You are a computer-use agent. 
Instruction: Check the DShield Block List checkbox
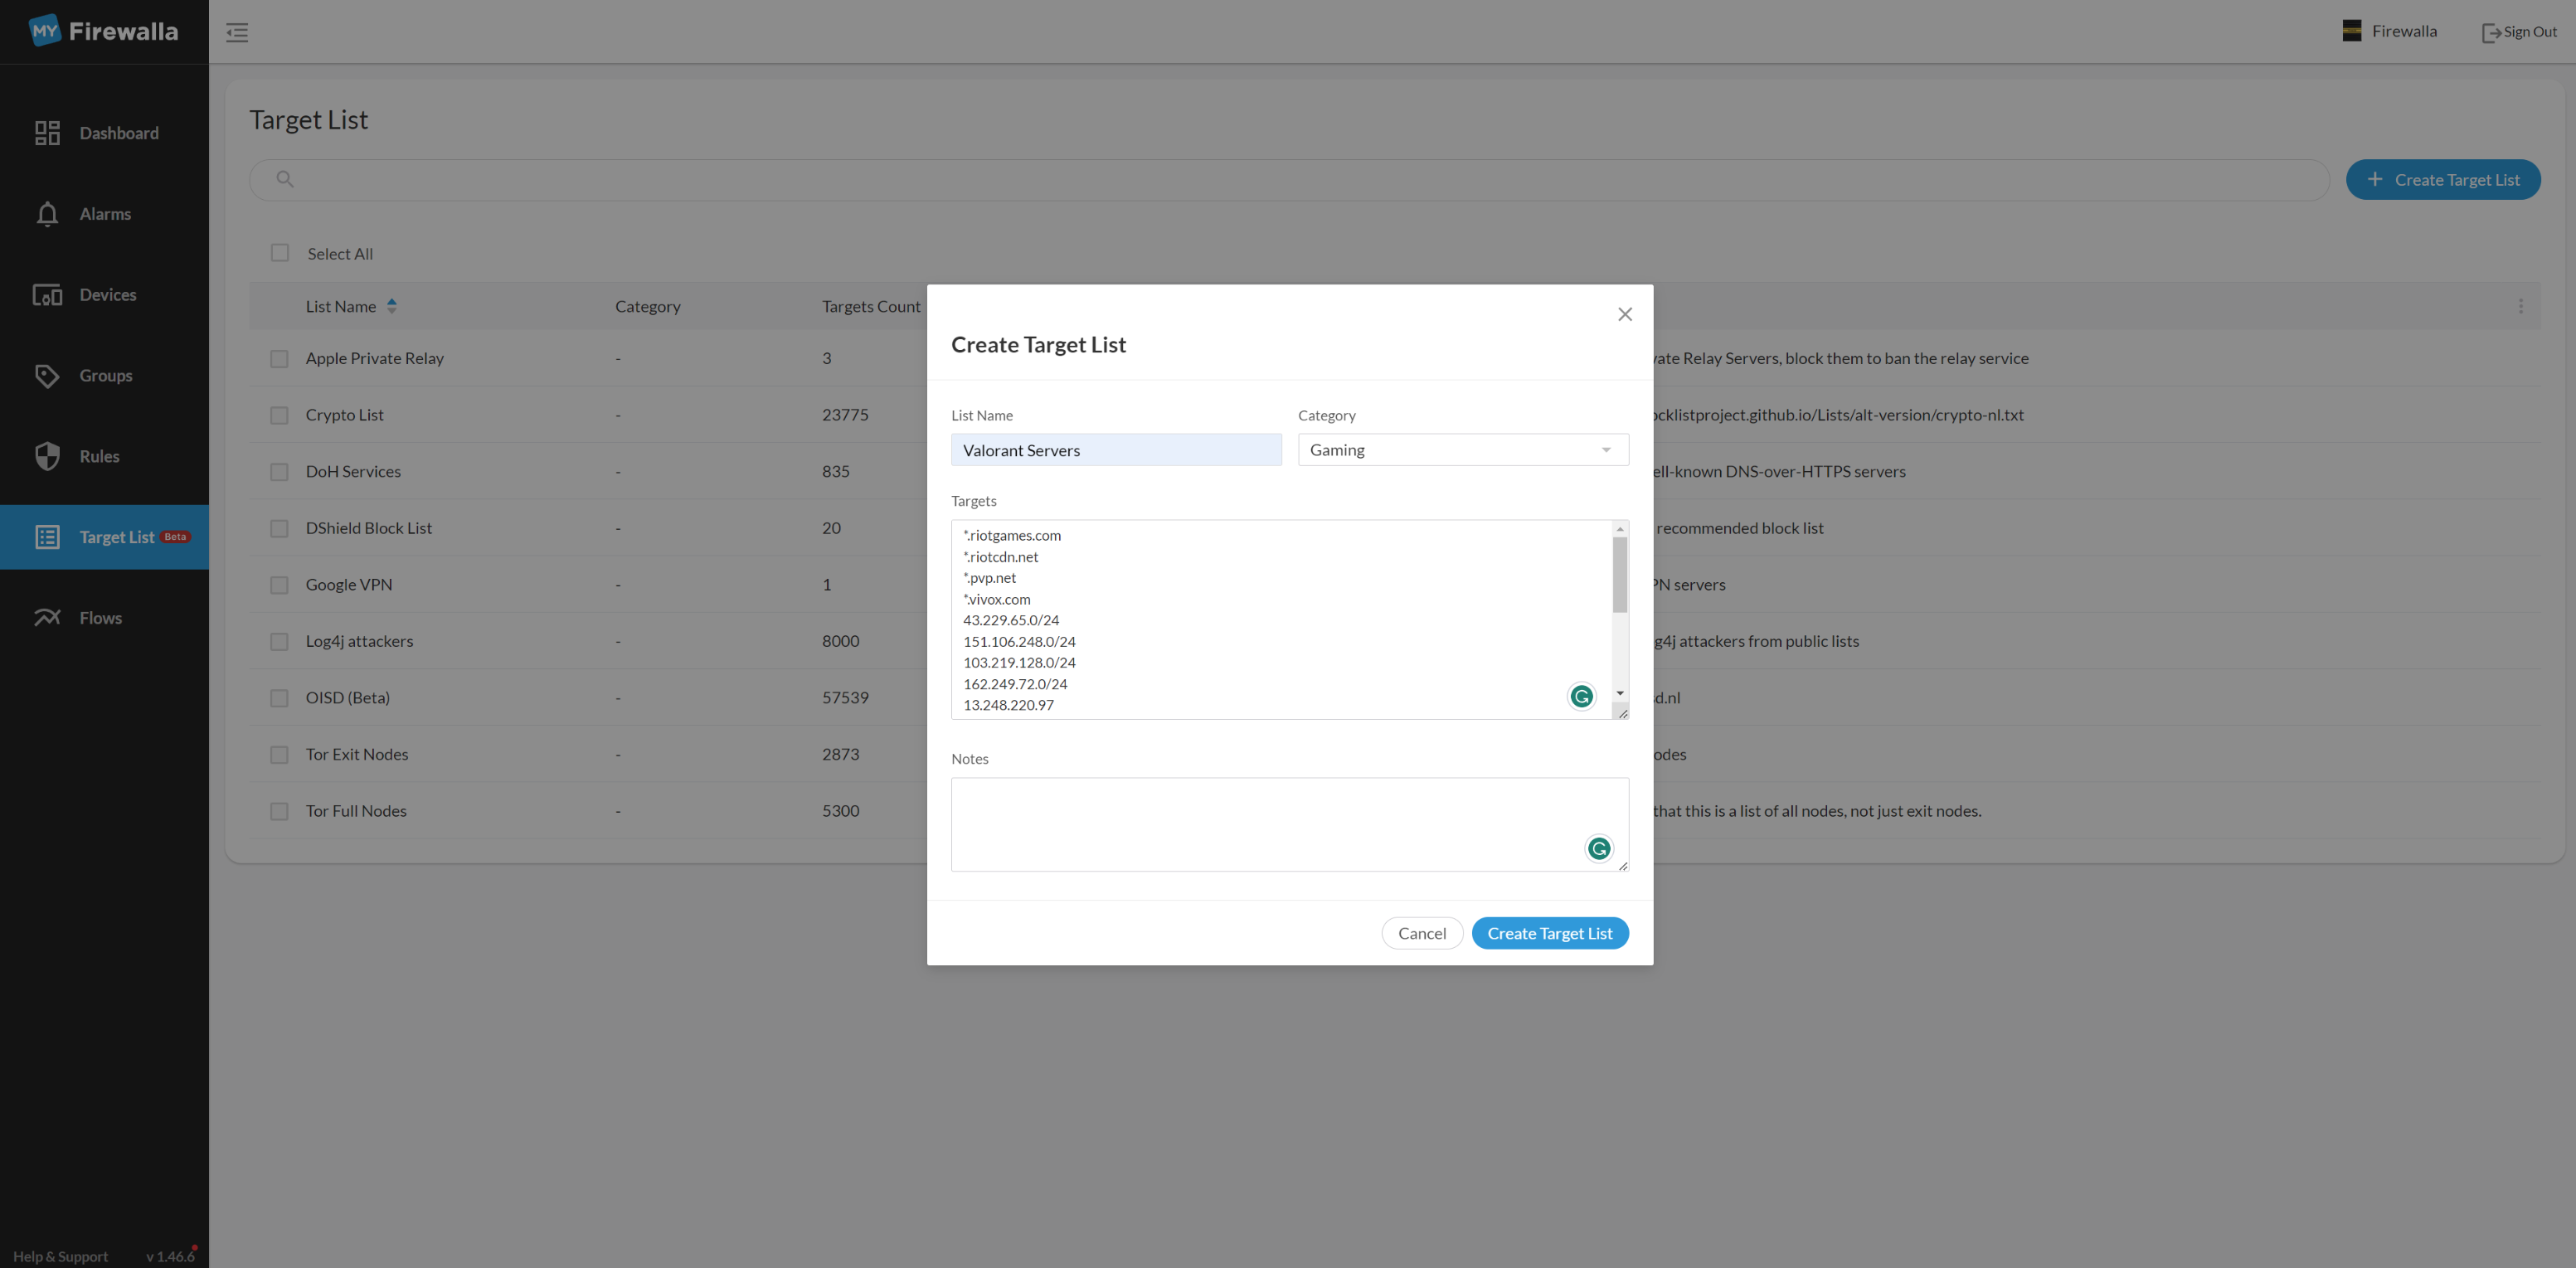pyautogui.click(x=279, y=528)
